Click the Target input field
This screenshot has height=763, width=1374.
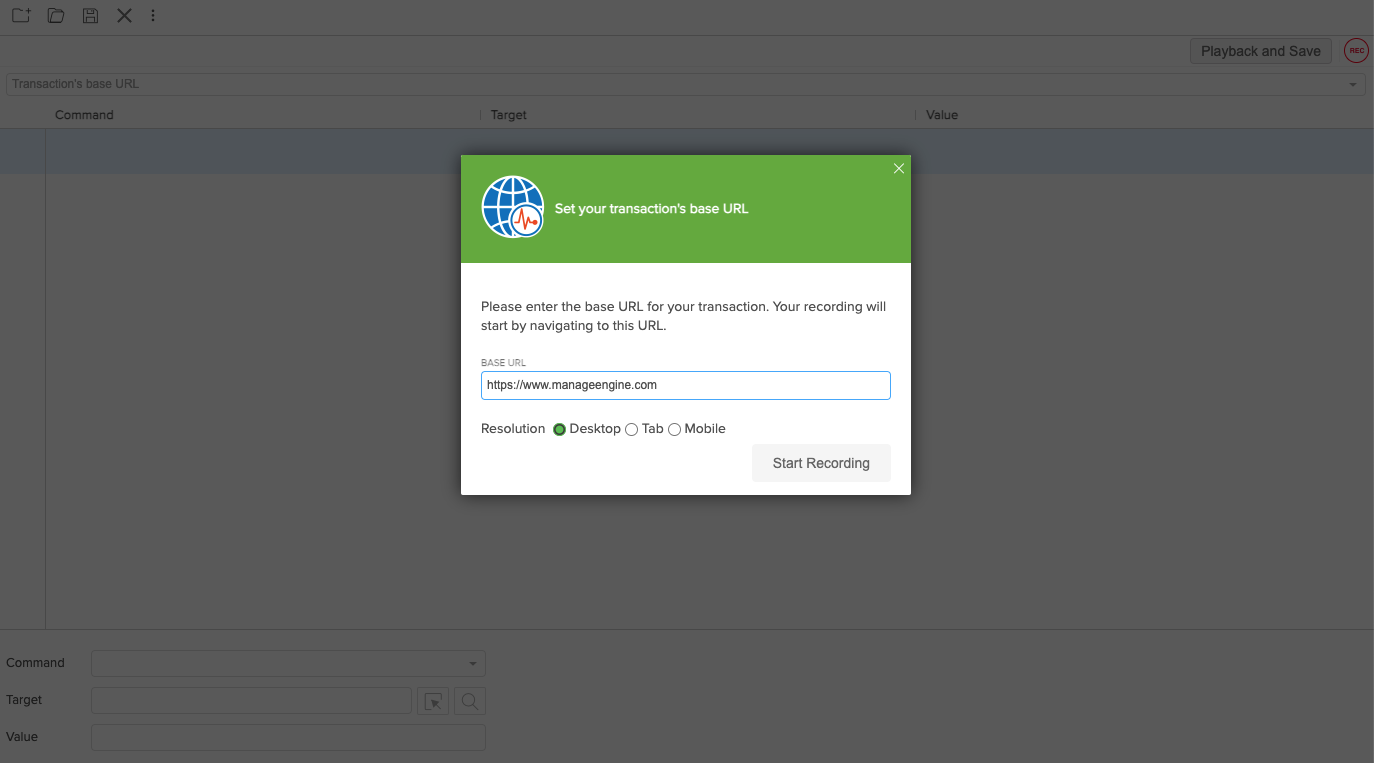tap(251, 700)
